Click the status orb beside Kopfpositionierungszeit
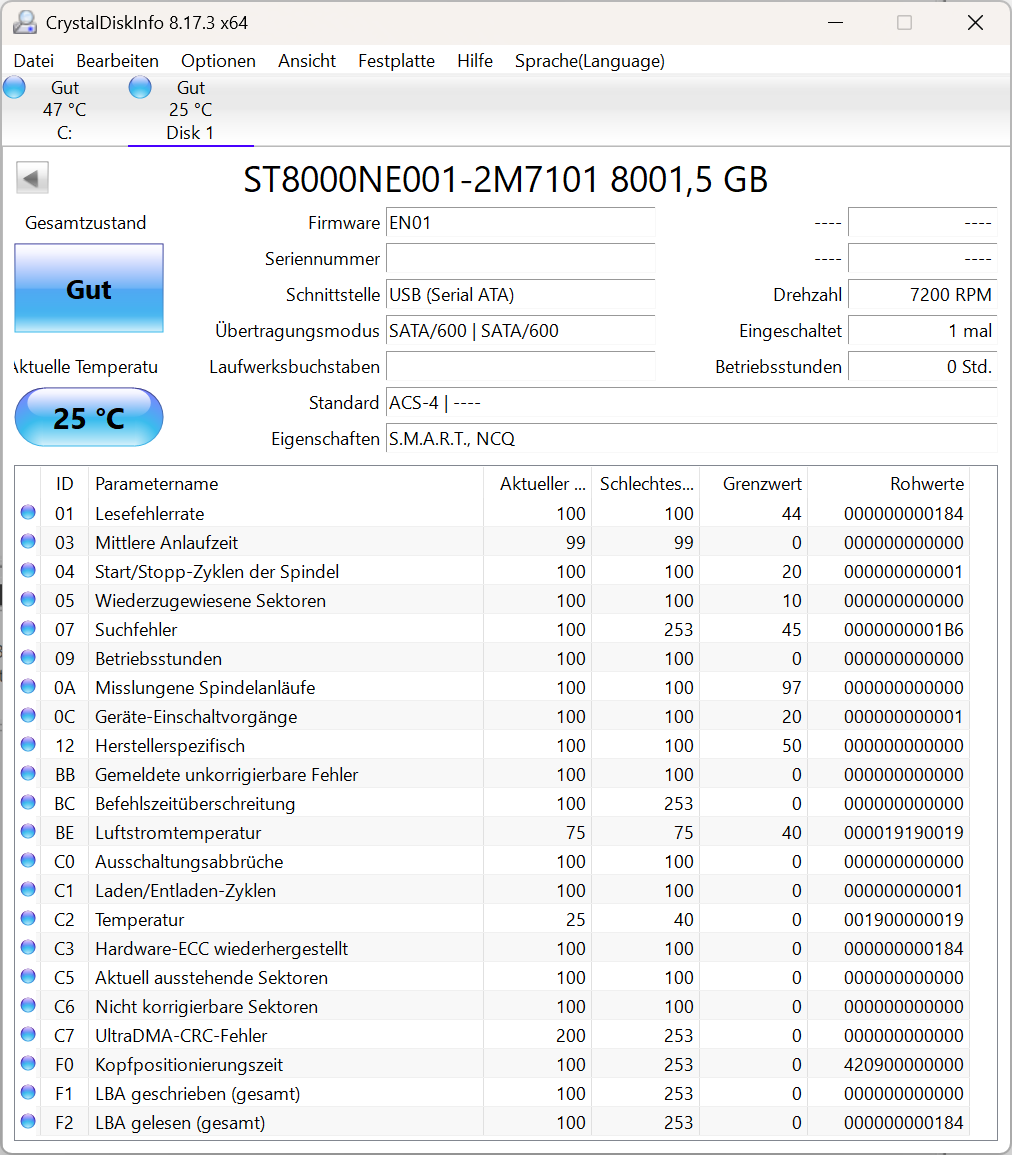1012x1155 pixels. [28, 1064]
